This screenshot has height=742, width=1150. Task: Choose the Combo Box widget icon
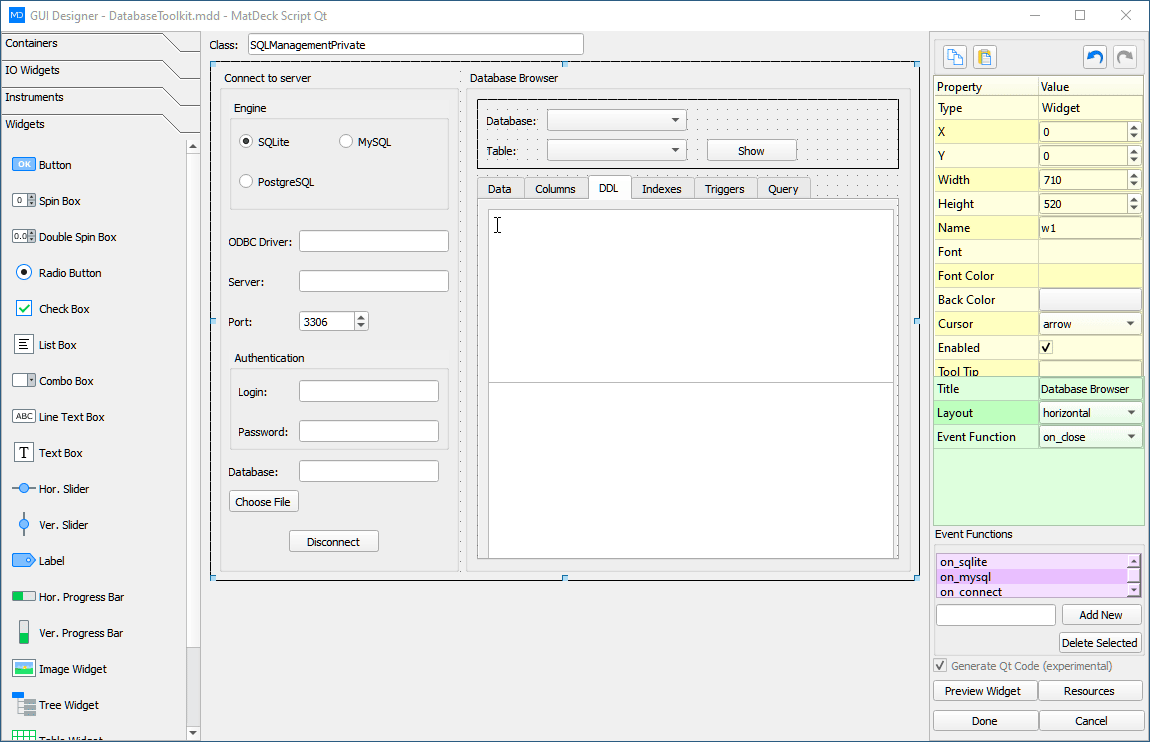24,381
